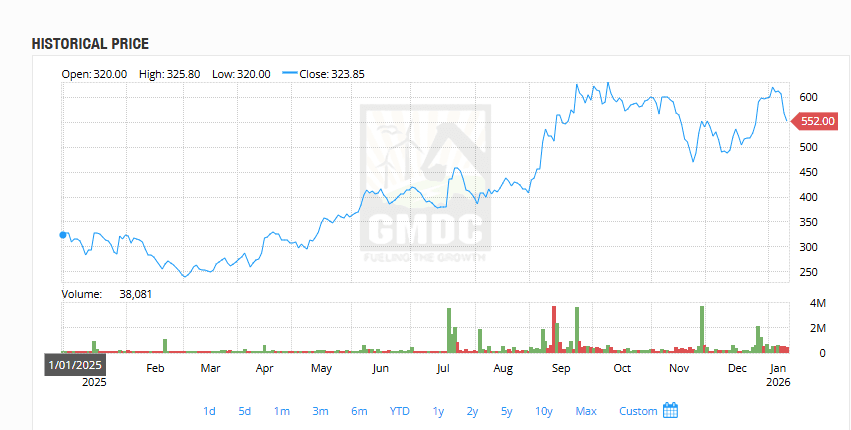Display the 10y price history
This screenshot has width=851, height=430.
click(544, 411)
